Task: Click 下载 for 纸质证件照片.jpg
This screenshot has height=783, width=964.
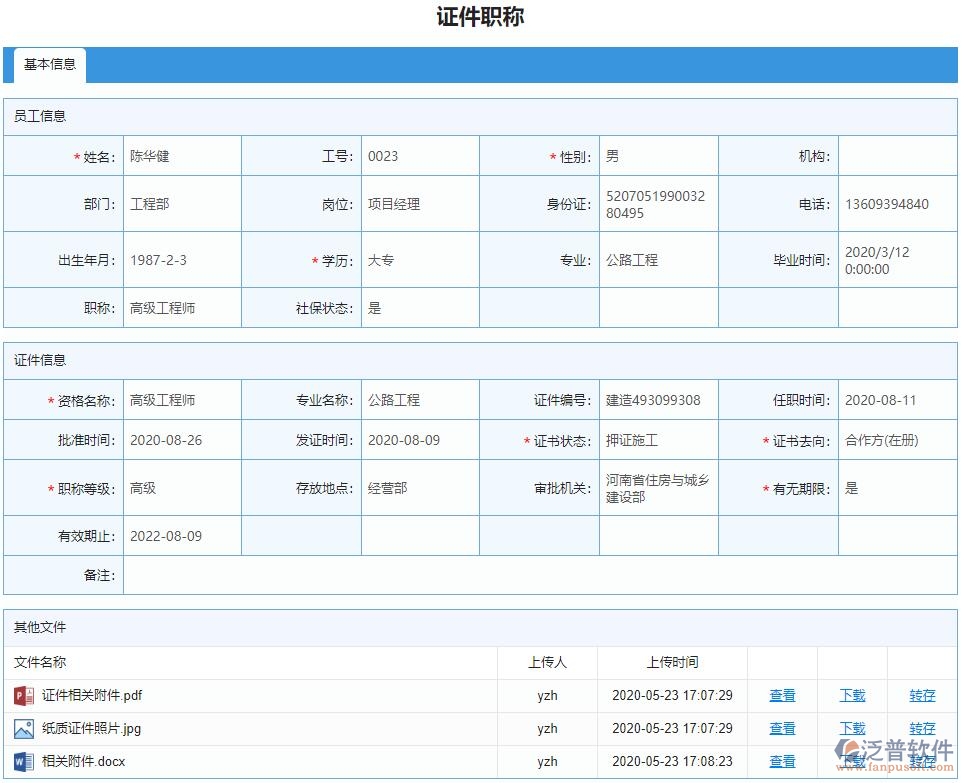Action: (x=851, y=728)
